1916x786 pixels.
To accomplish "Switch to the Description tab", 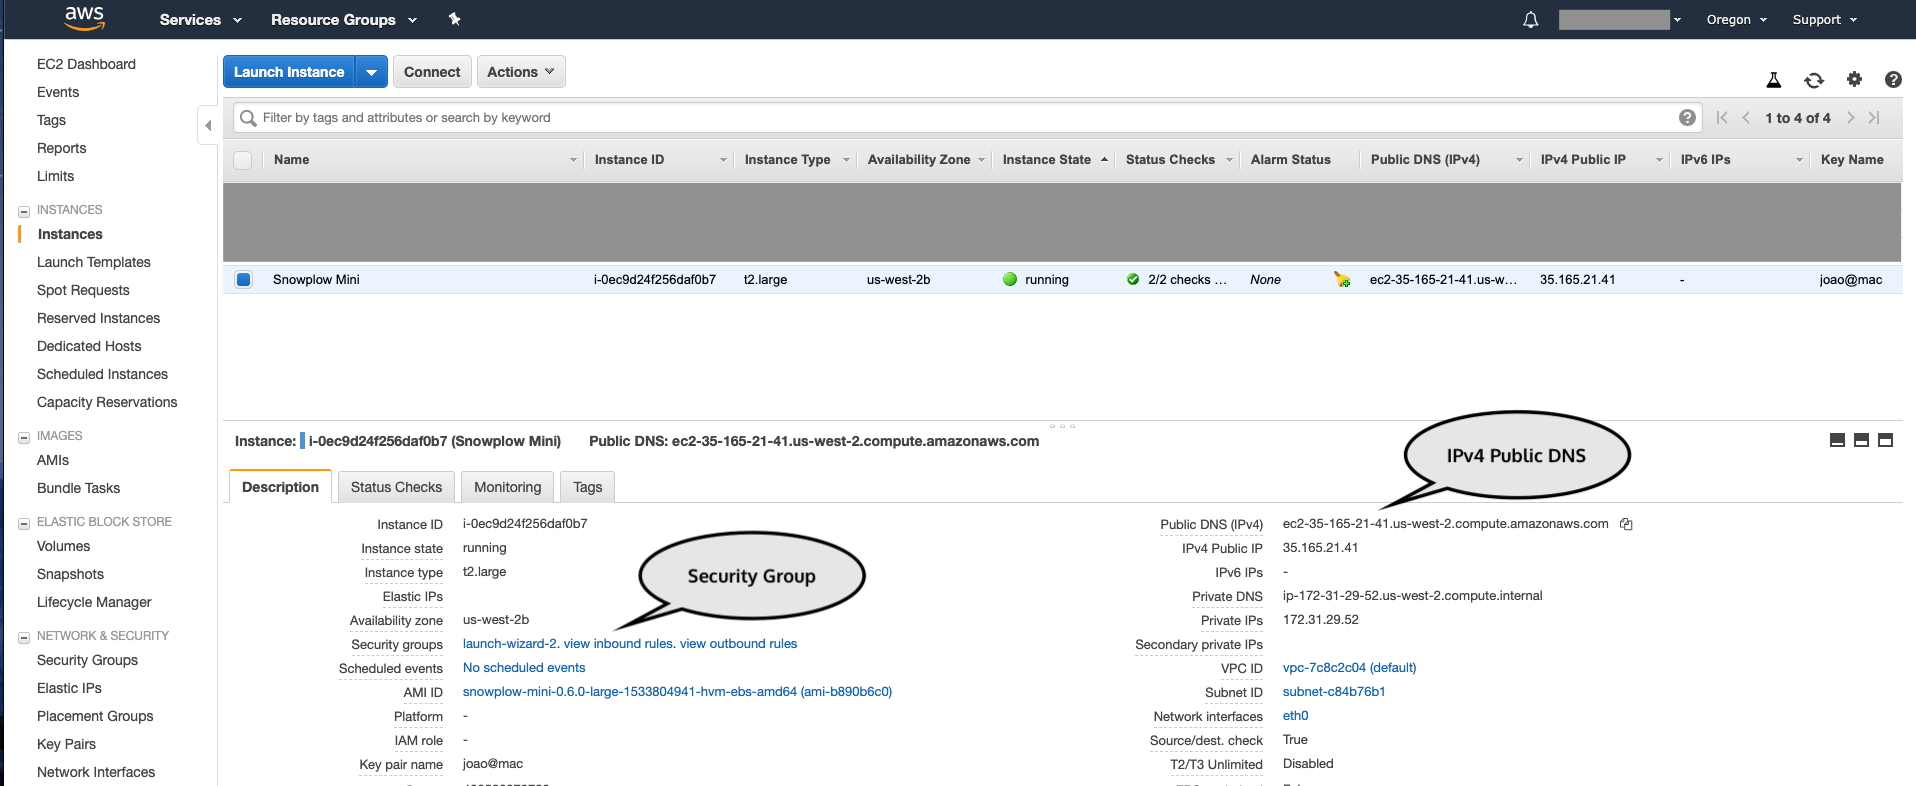I will (280, 487).
